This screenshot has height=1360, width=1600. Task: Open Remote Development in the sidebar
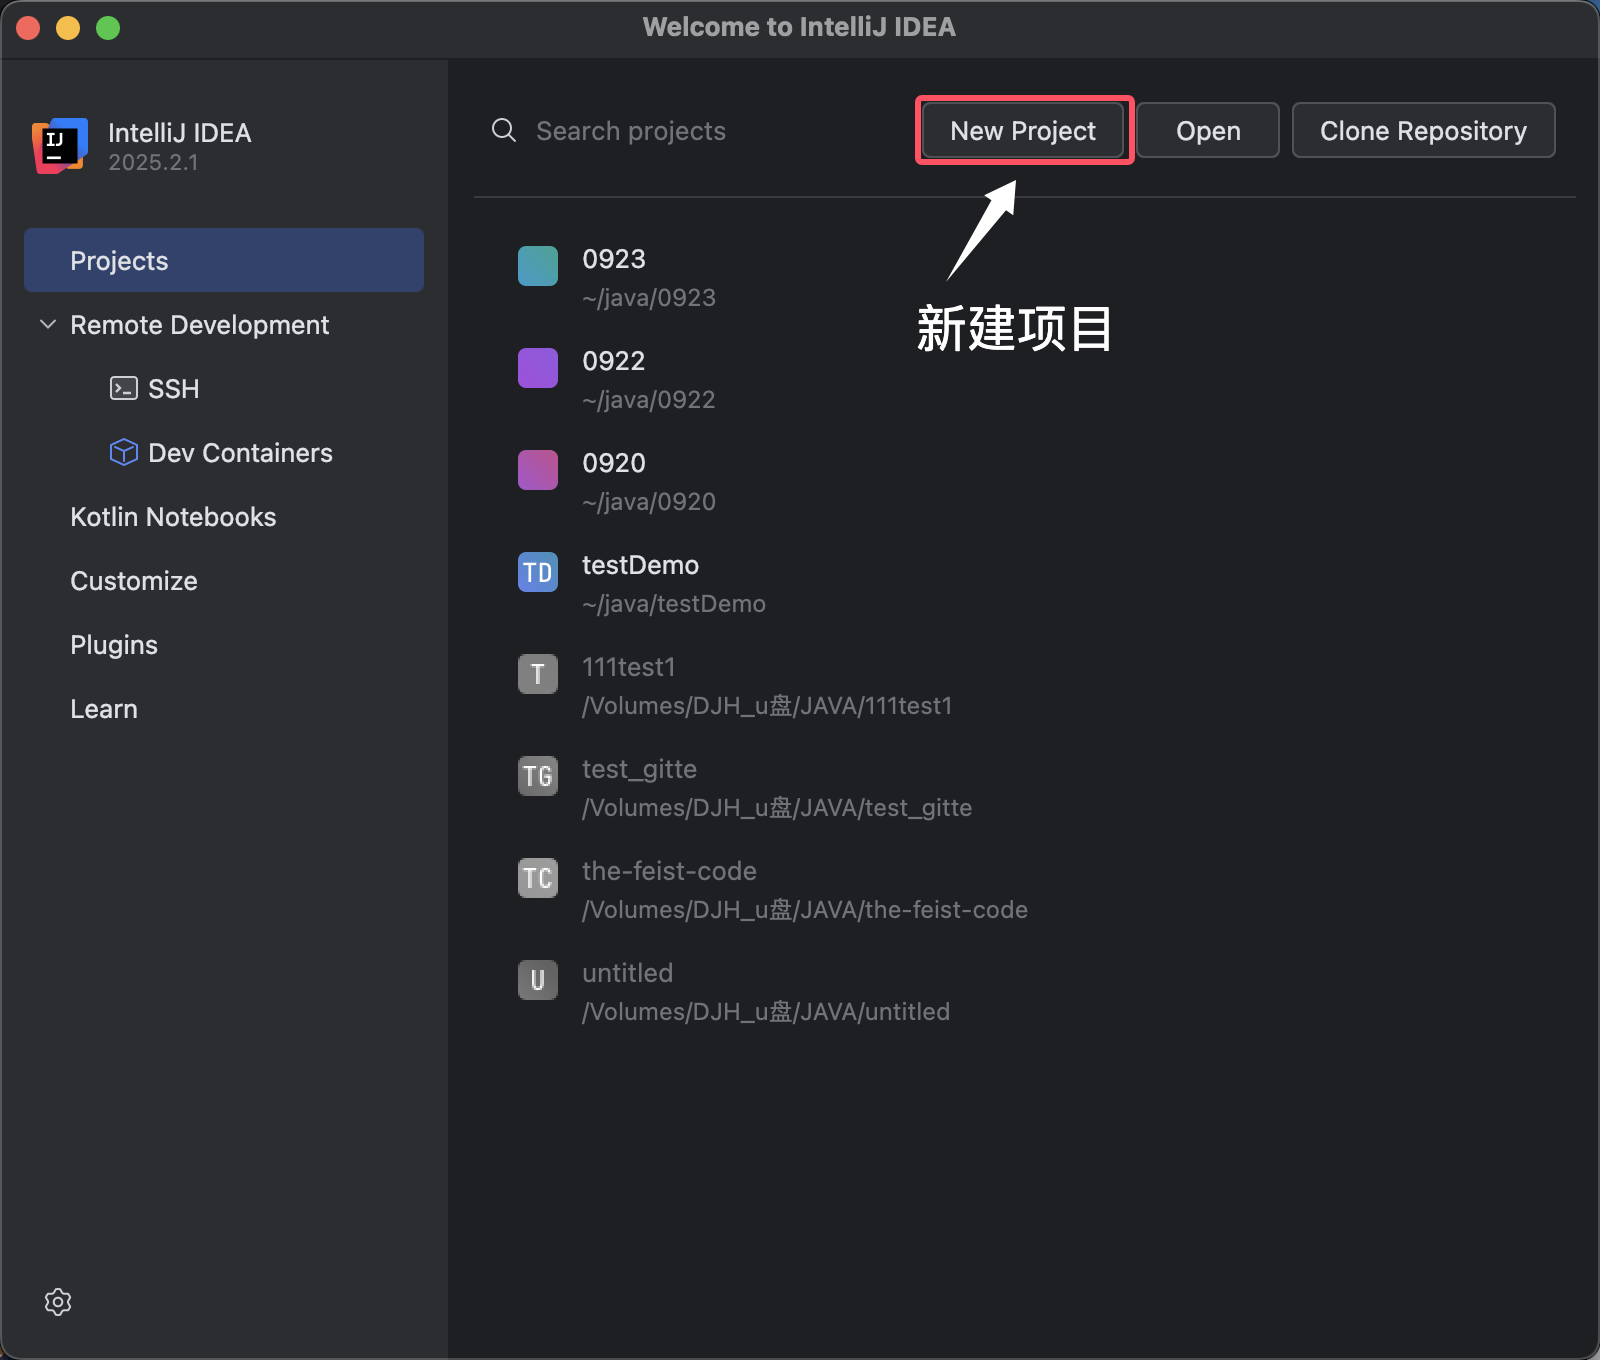[199, 324]
